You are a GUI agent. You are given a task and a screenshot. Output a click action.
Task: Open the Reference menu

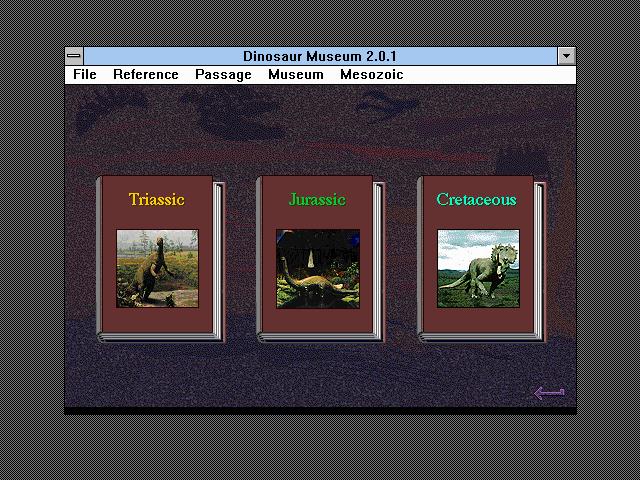(x=146, y=75)
